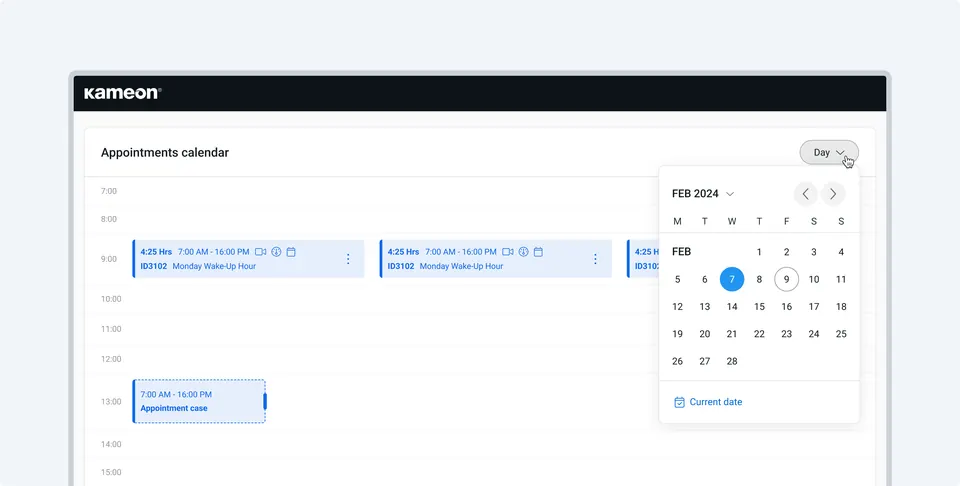Choose February 6 in the date picker
The width and height of the screenshot is (960, 486).
[x=705, y=279]
